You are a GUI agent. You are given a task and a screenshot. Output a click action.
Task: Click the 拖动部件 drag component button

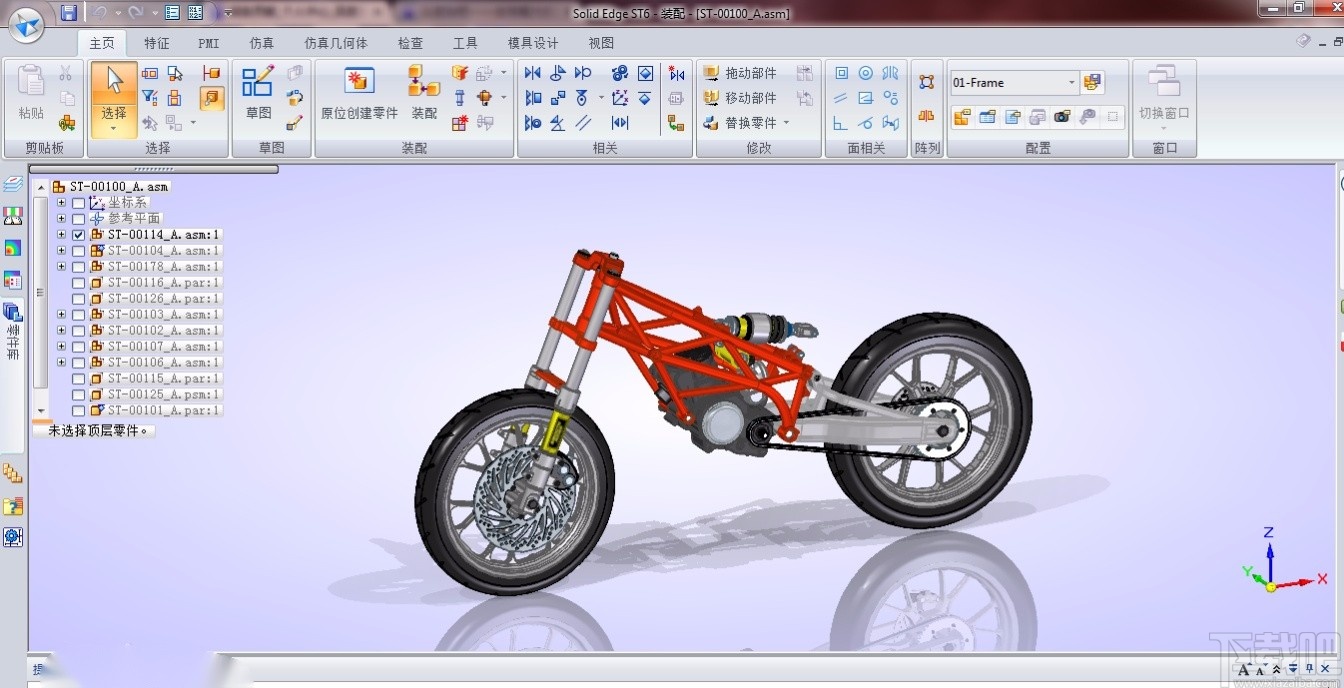740,73
